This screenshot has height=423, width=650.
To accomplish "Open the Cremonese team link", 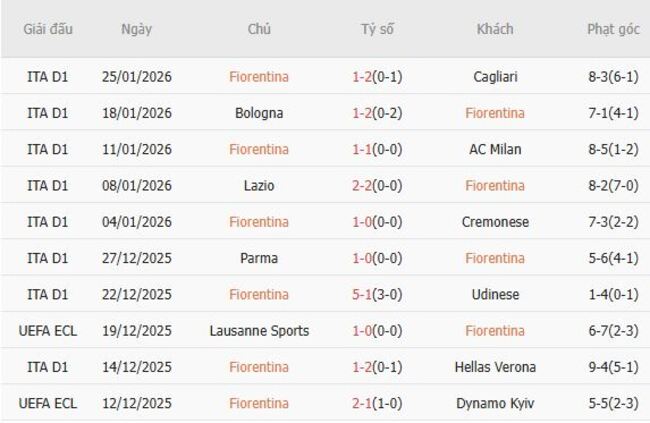I will click(x=494, y=221).
